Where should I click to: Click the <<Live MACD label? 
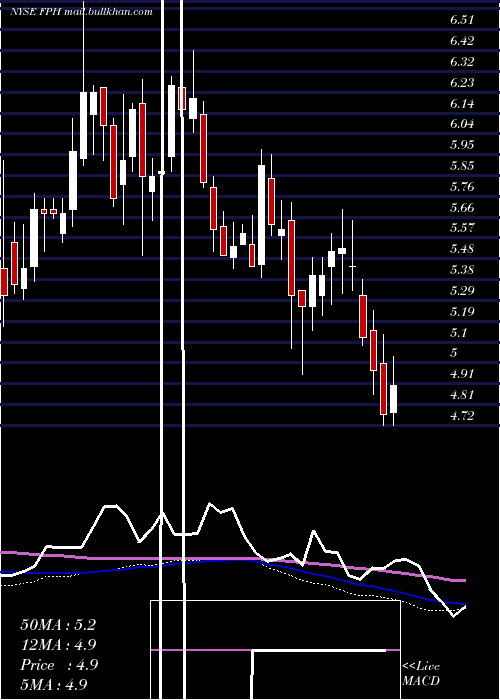tap(421, 674)
